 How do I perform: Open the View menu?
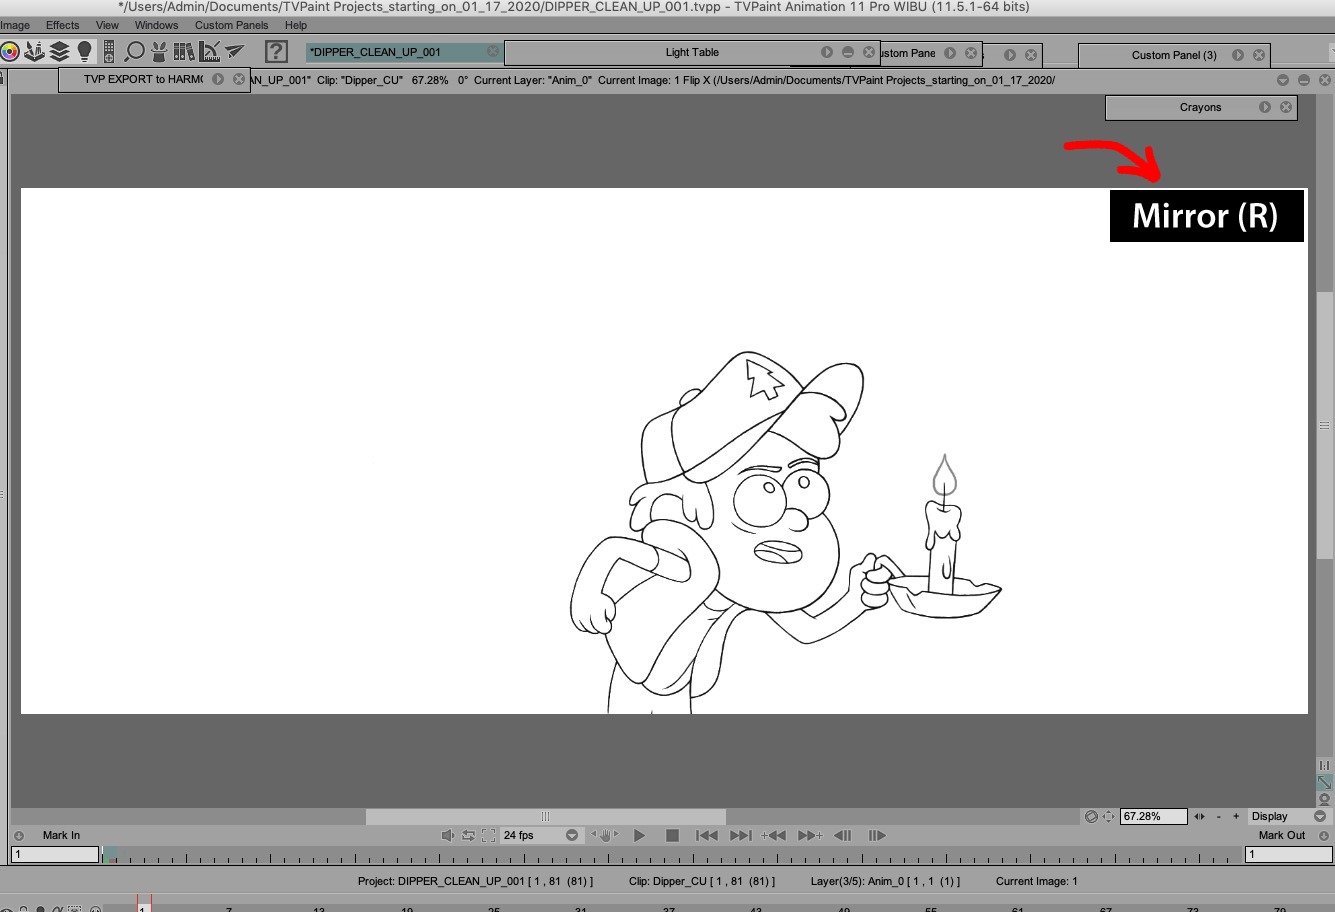(107, 25)
